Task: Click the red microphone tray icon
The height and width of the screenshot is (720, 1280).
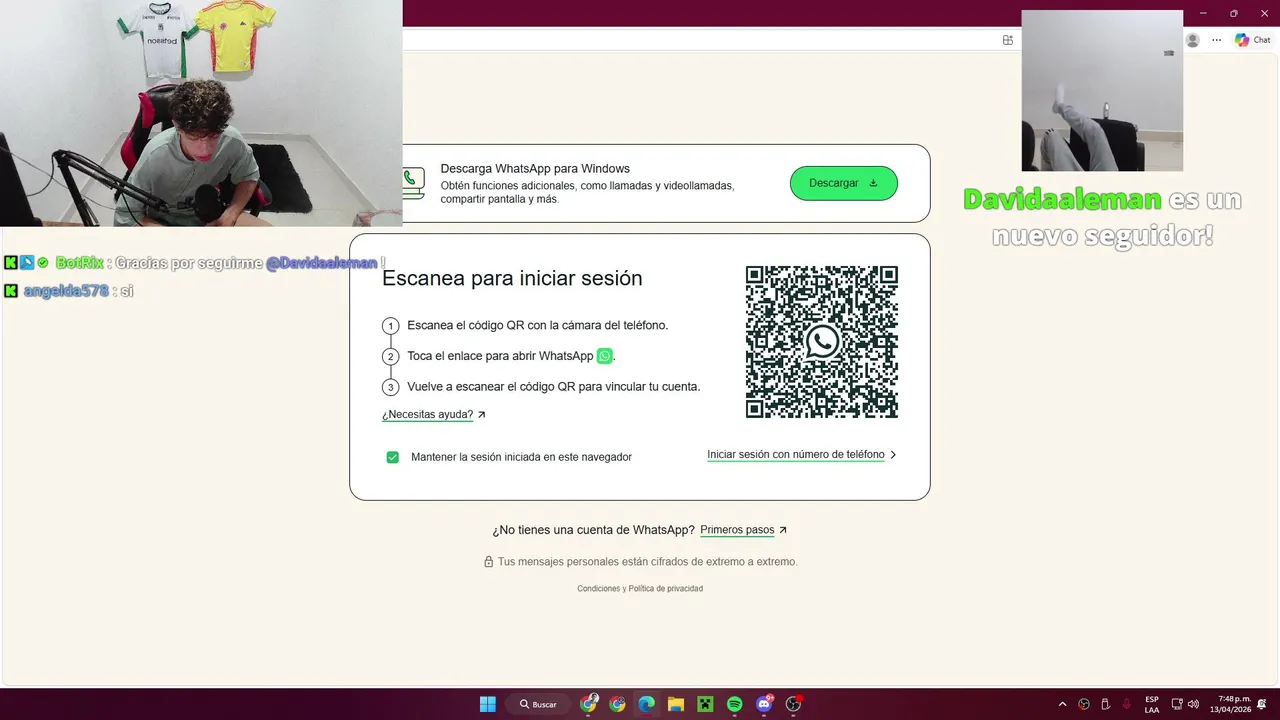Action: tap(1127, 704)
